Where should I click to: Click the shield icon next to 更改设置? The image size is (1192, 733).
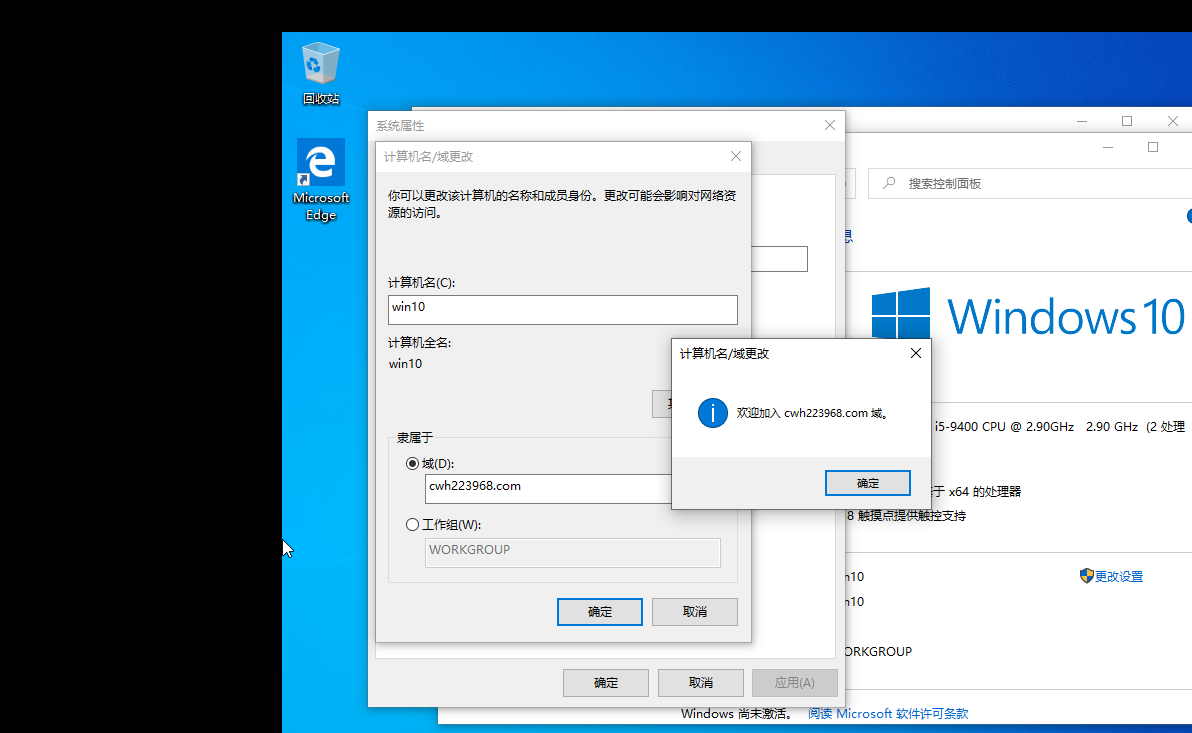[x=1086, y=576]
